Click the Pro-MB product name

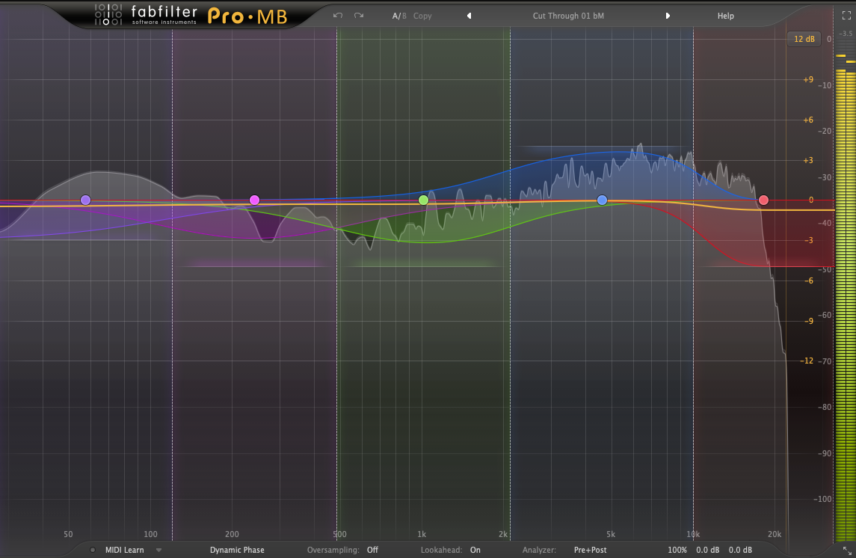click(247, 16)
